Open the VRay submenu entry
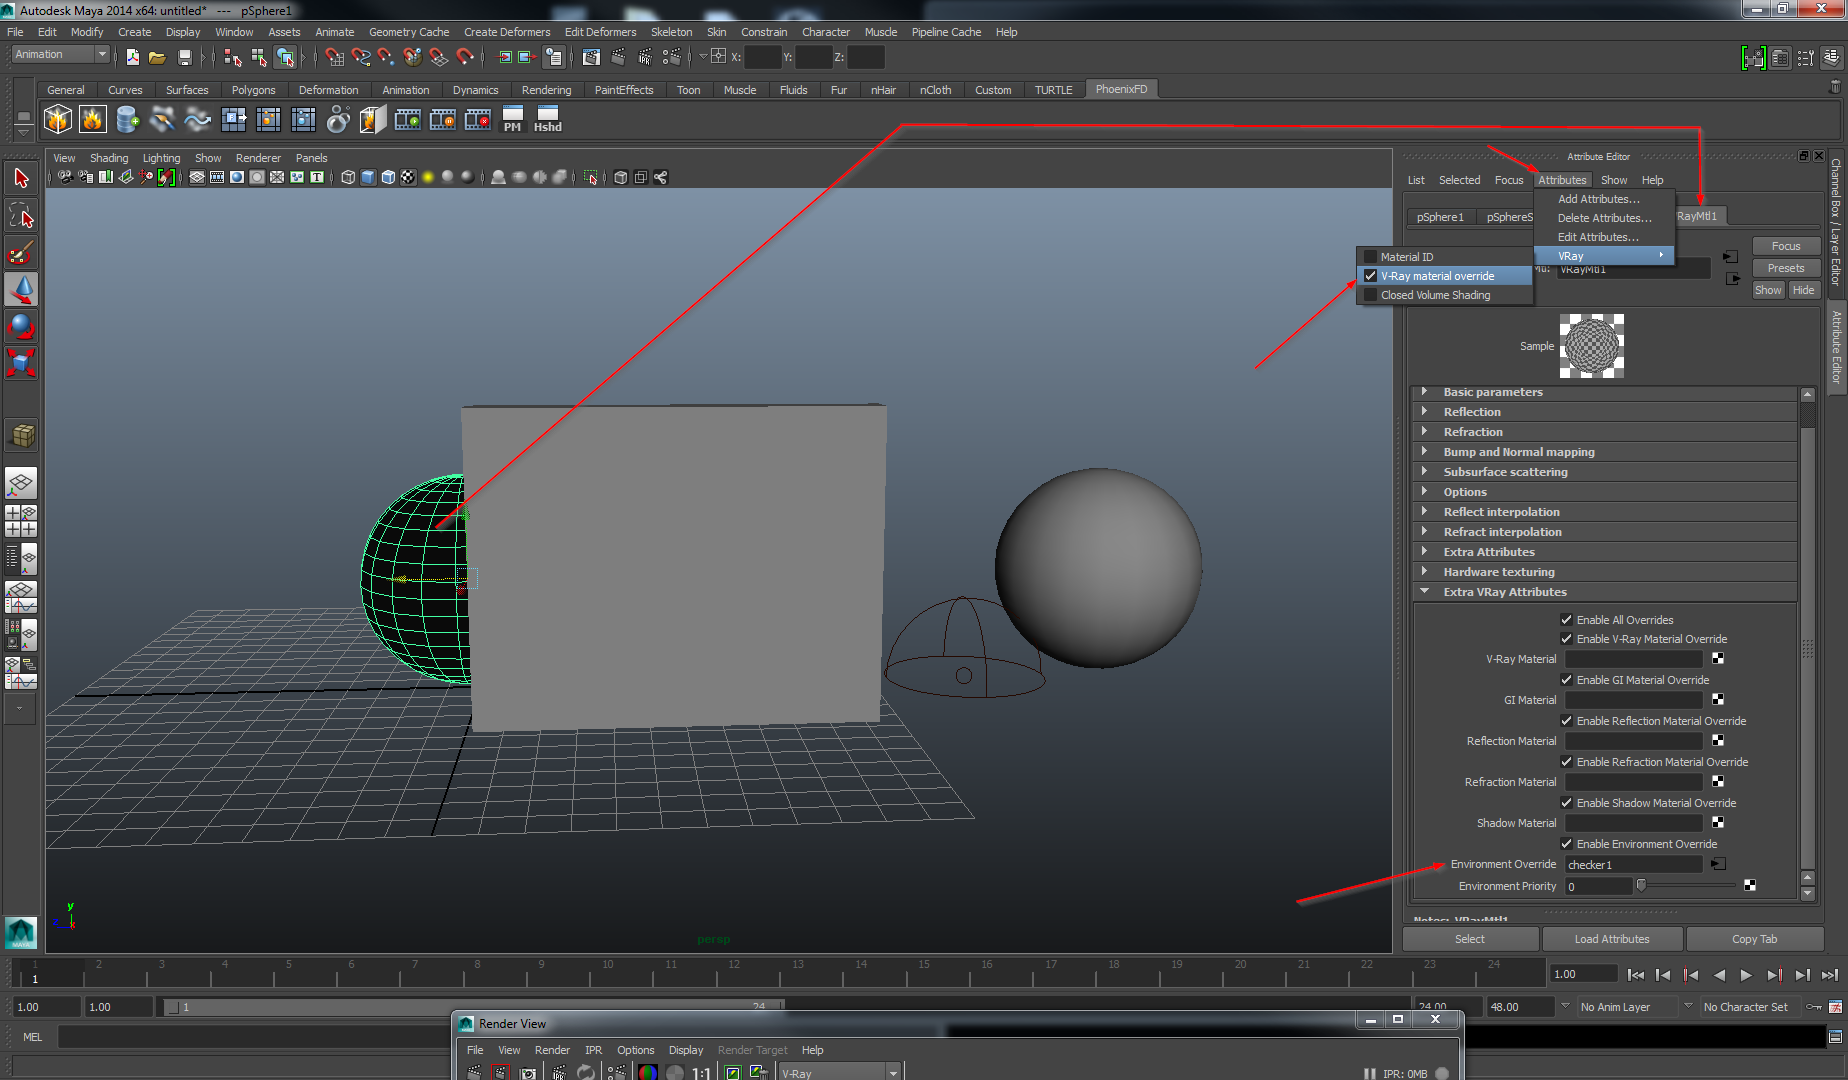Image resolution: width=1848 pixels, height=1080 pixels. pos(1605,256)
